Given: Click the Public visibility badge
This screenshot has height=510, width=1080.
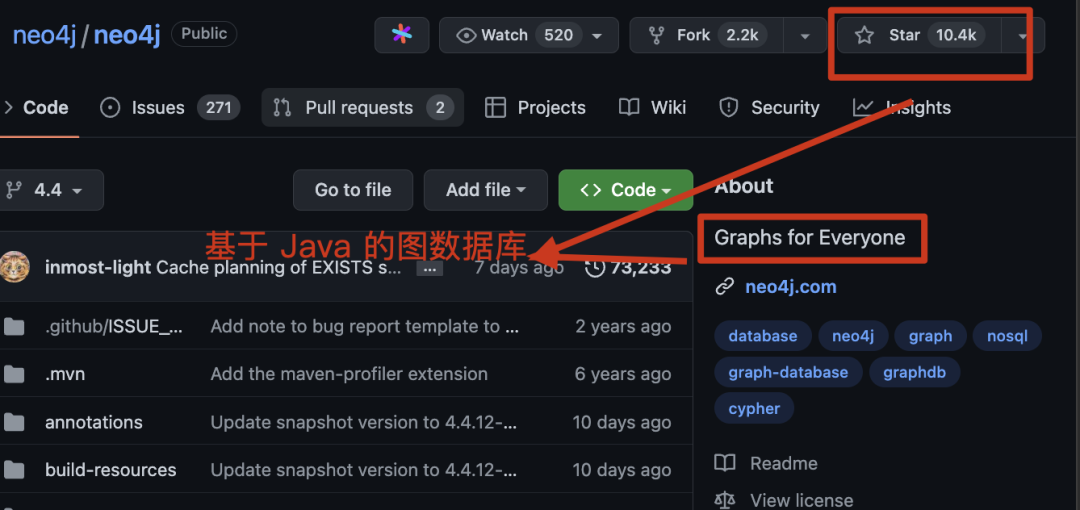Looking at the screenshot, I should tap(204, 34).
